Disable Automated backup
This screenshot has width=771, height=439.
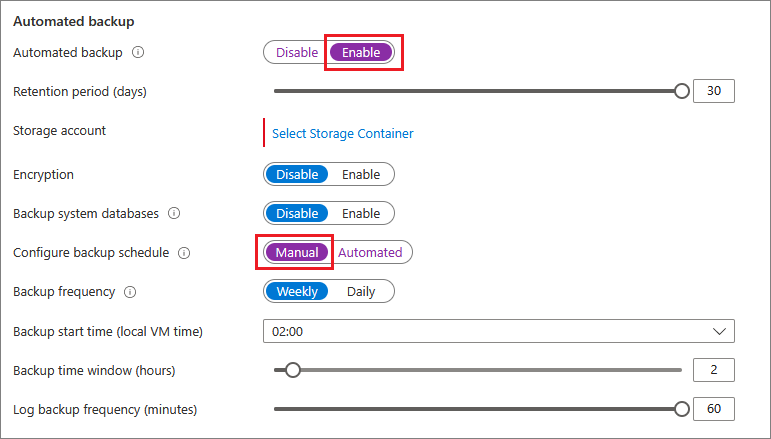297,52
